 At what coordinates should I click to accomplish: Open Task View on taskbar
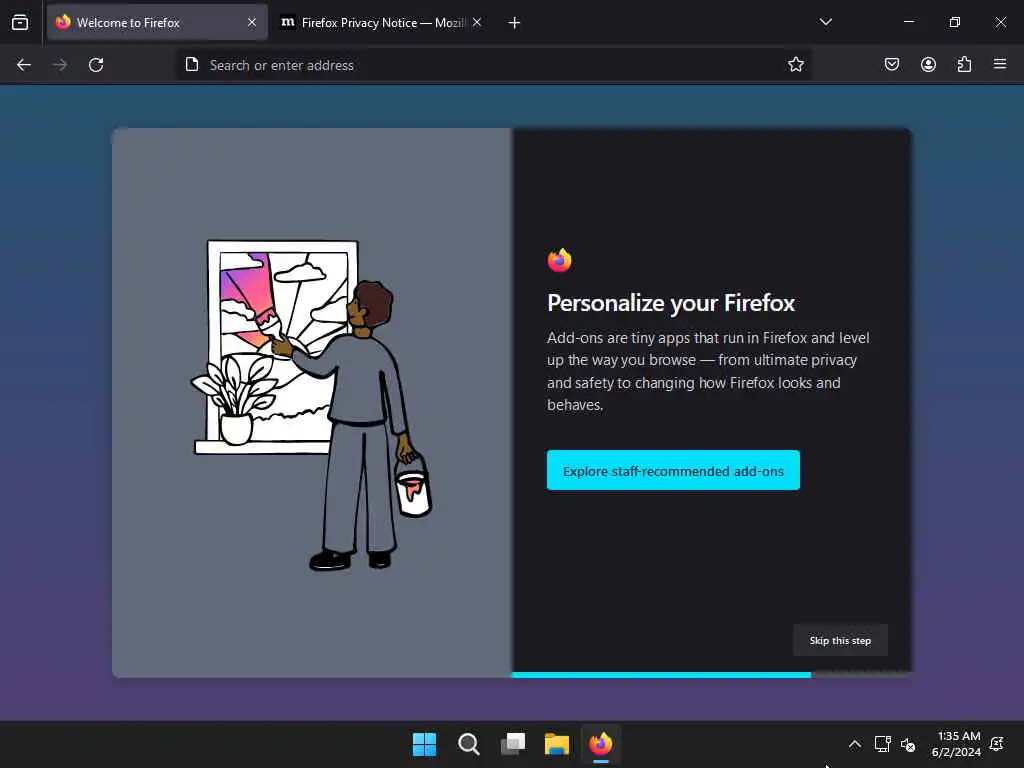pos(513,744)
